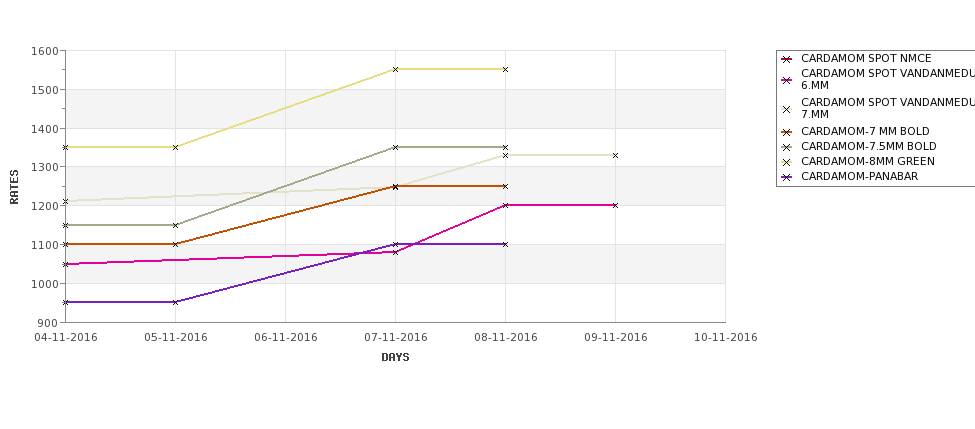This screenshot has height=429, width=975.
Task: Click the magenta 6.MM legend marker
Action: tap(787, 80)
